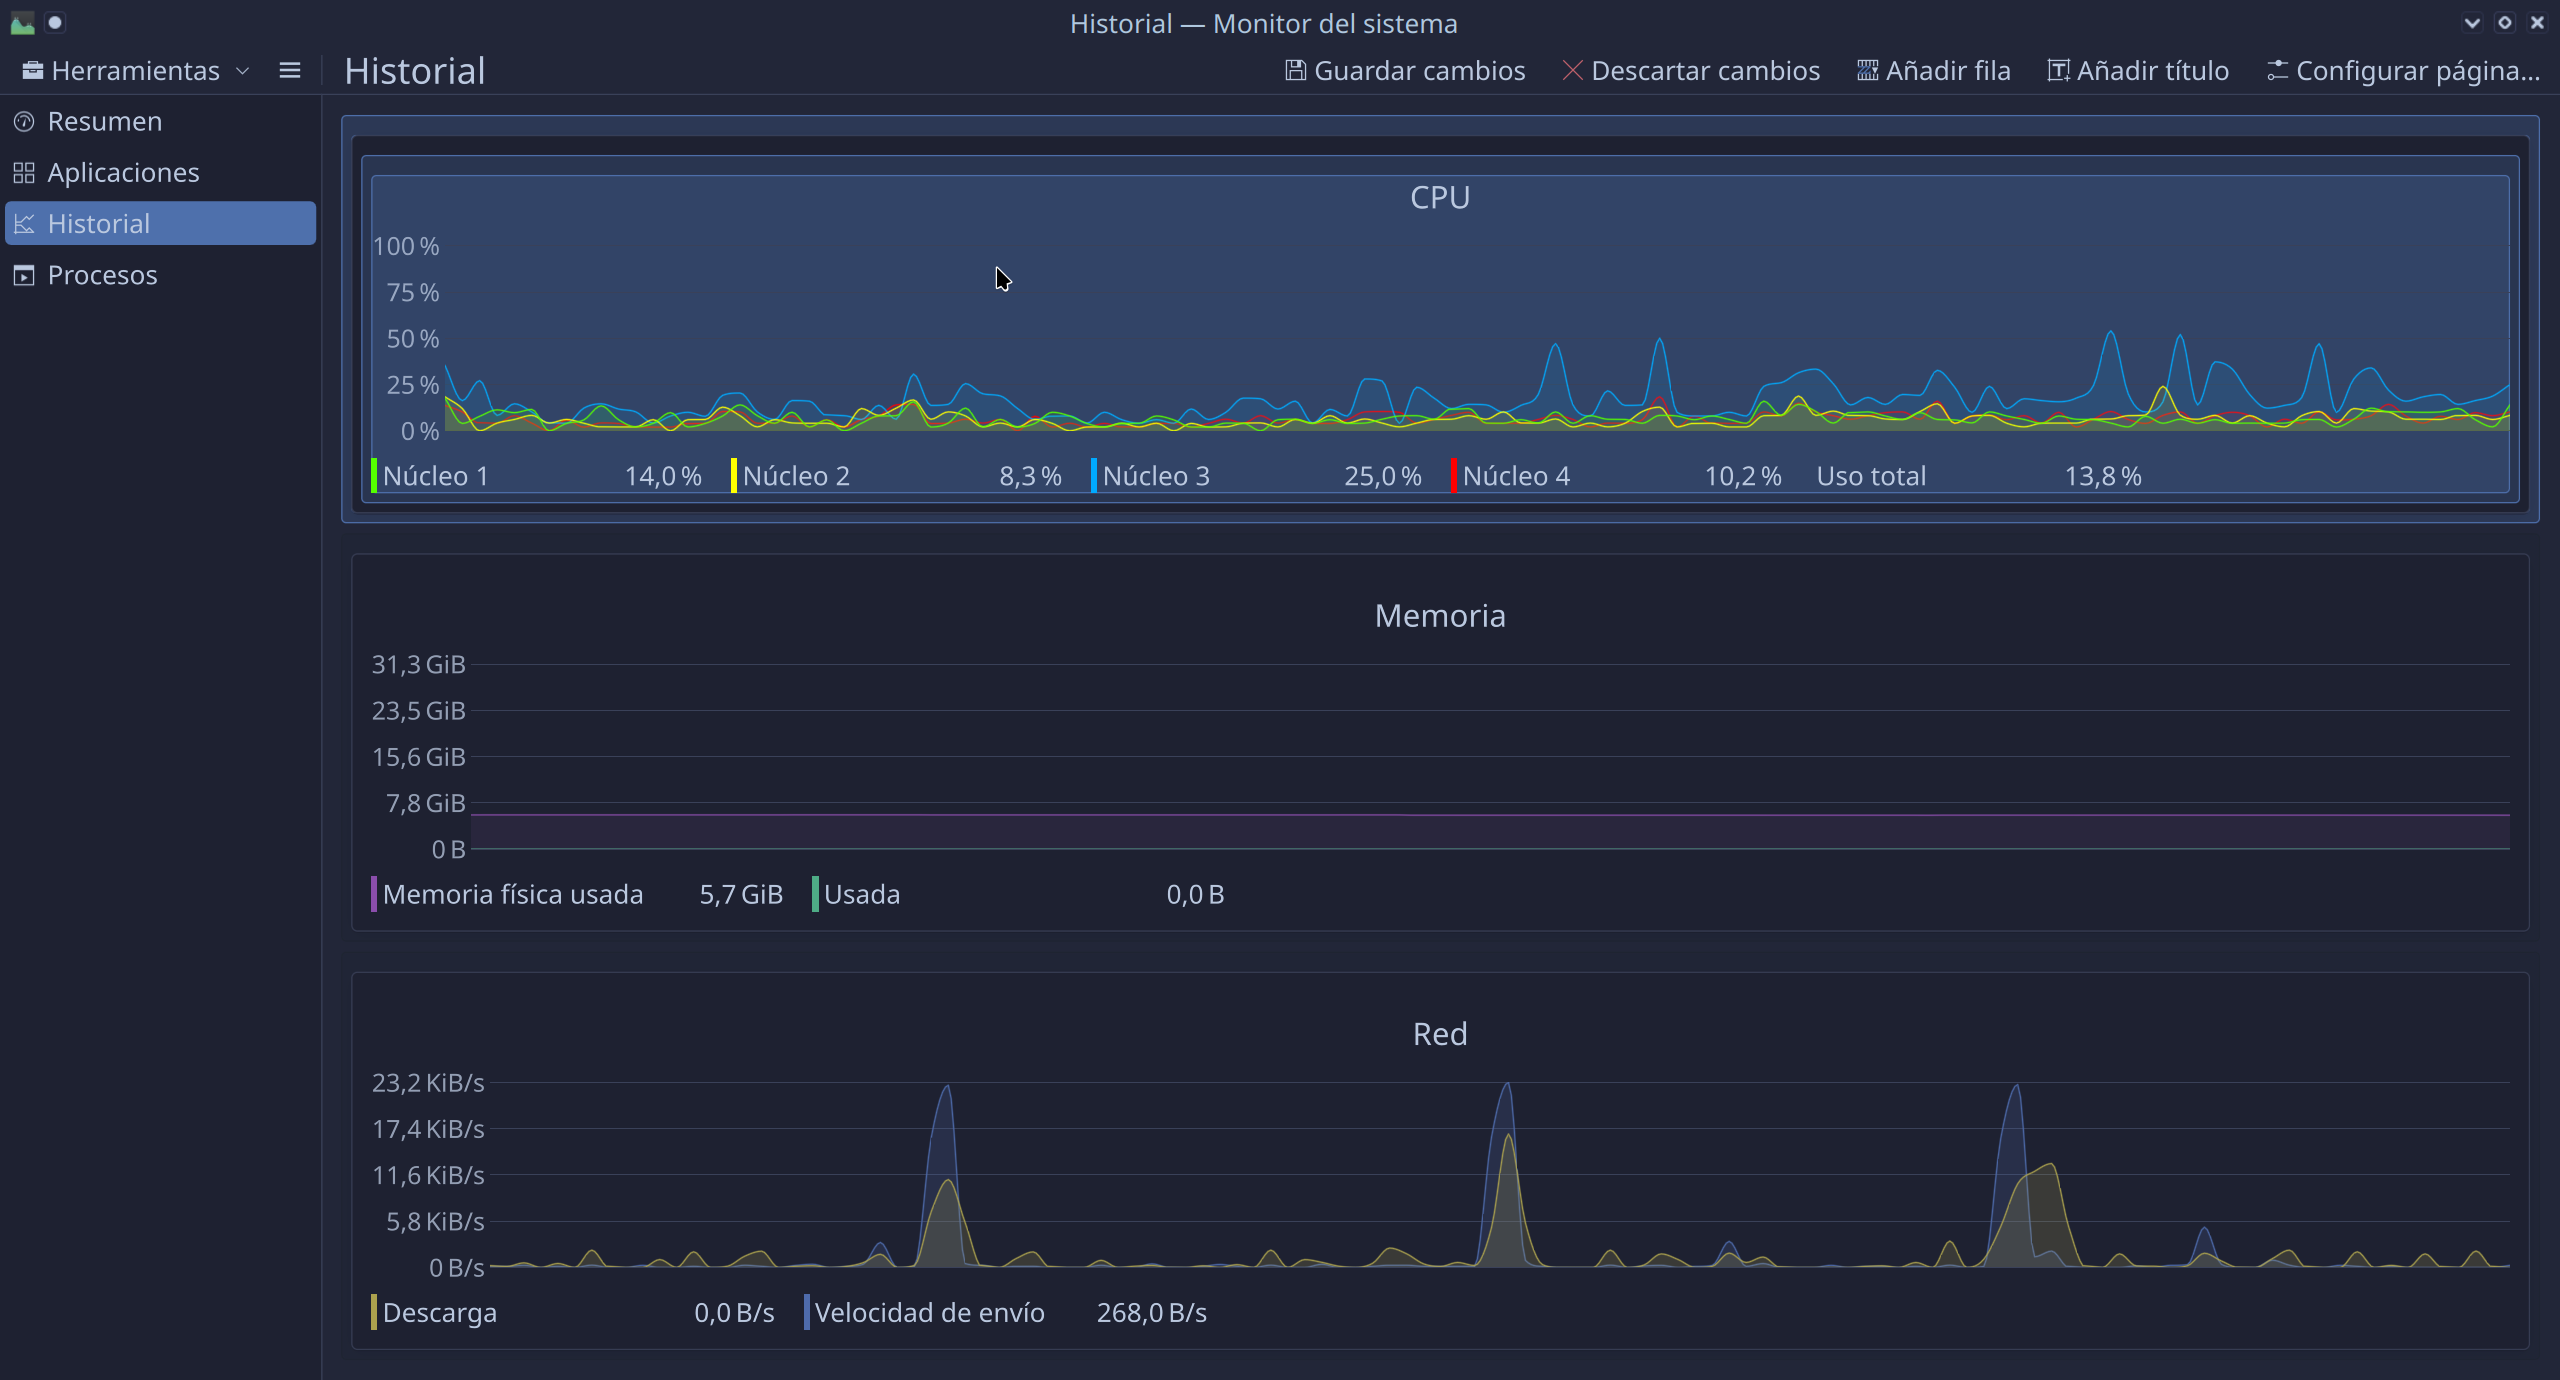Click the Resumen gauge icon in sidebar
Viewport: 2560px width, 1380px height.
point(24,122)
